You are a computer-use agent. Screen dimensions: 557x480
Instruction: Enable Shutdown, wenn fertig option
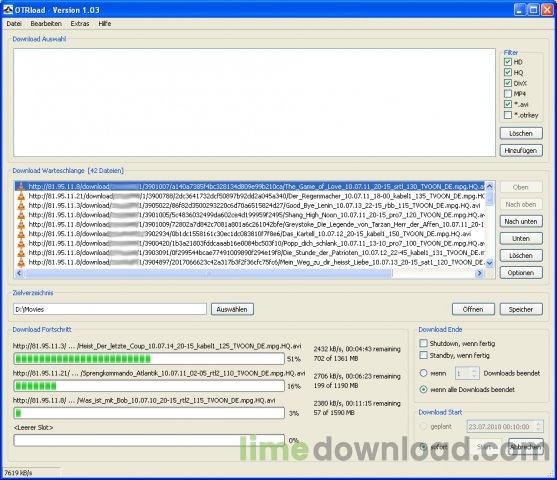(x=423, y=343)
